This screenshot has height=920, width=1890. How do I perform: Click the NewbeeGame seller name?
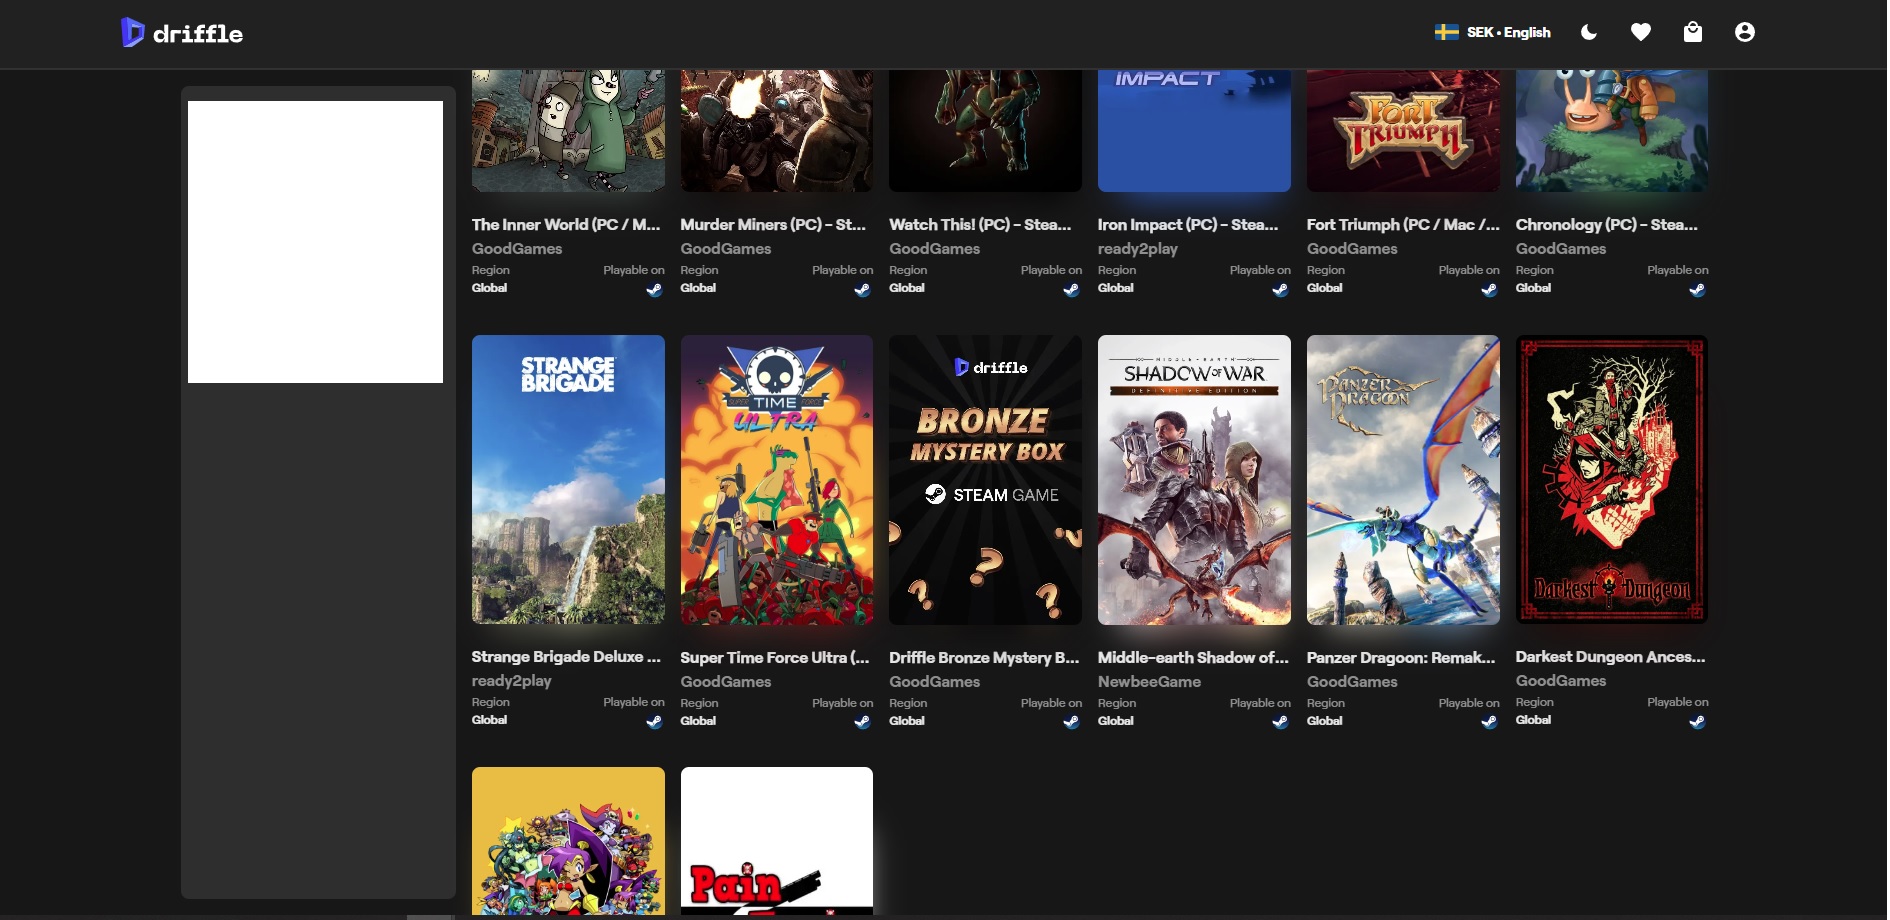point(1149,681)
